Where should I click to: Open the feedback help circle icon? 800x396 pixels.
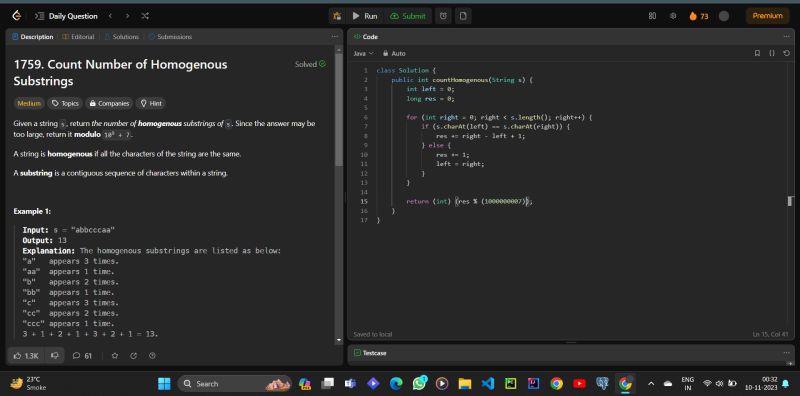pyautogui.click(x=152, y=356)
